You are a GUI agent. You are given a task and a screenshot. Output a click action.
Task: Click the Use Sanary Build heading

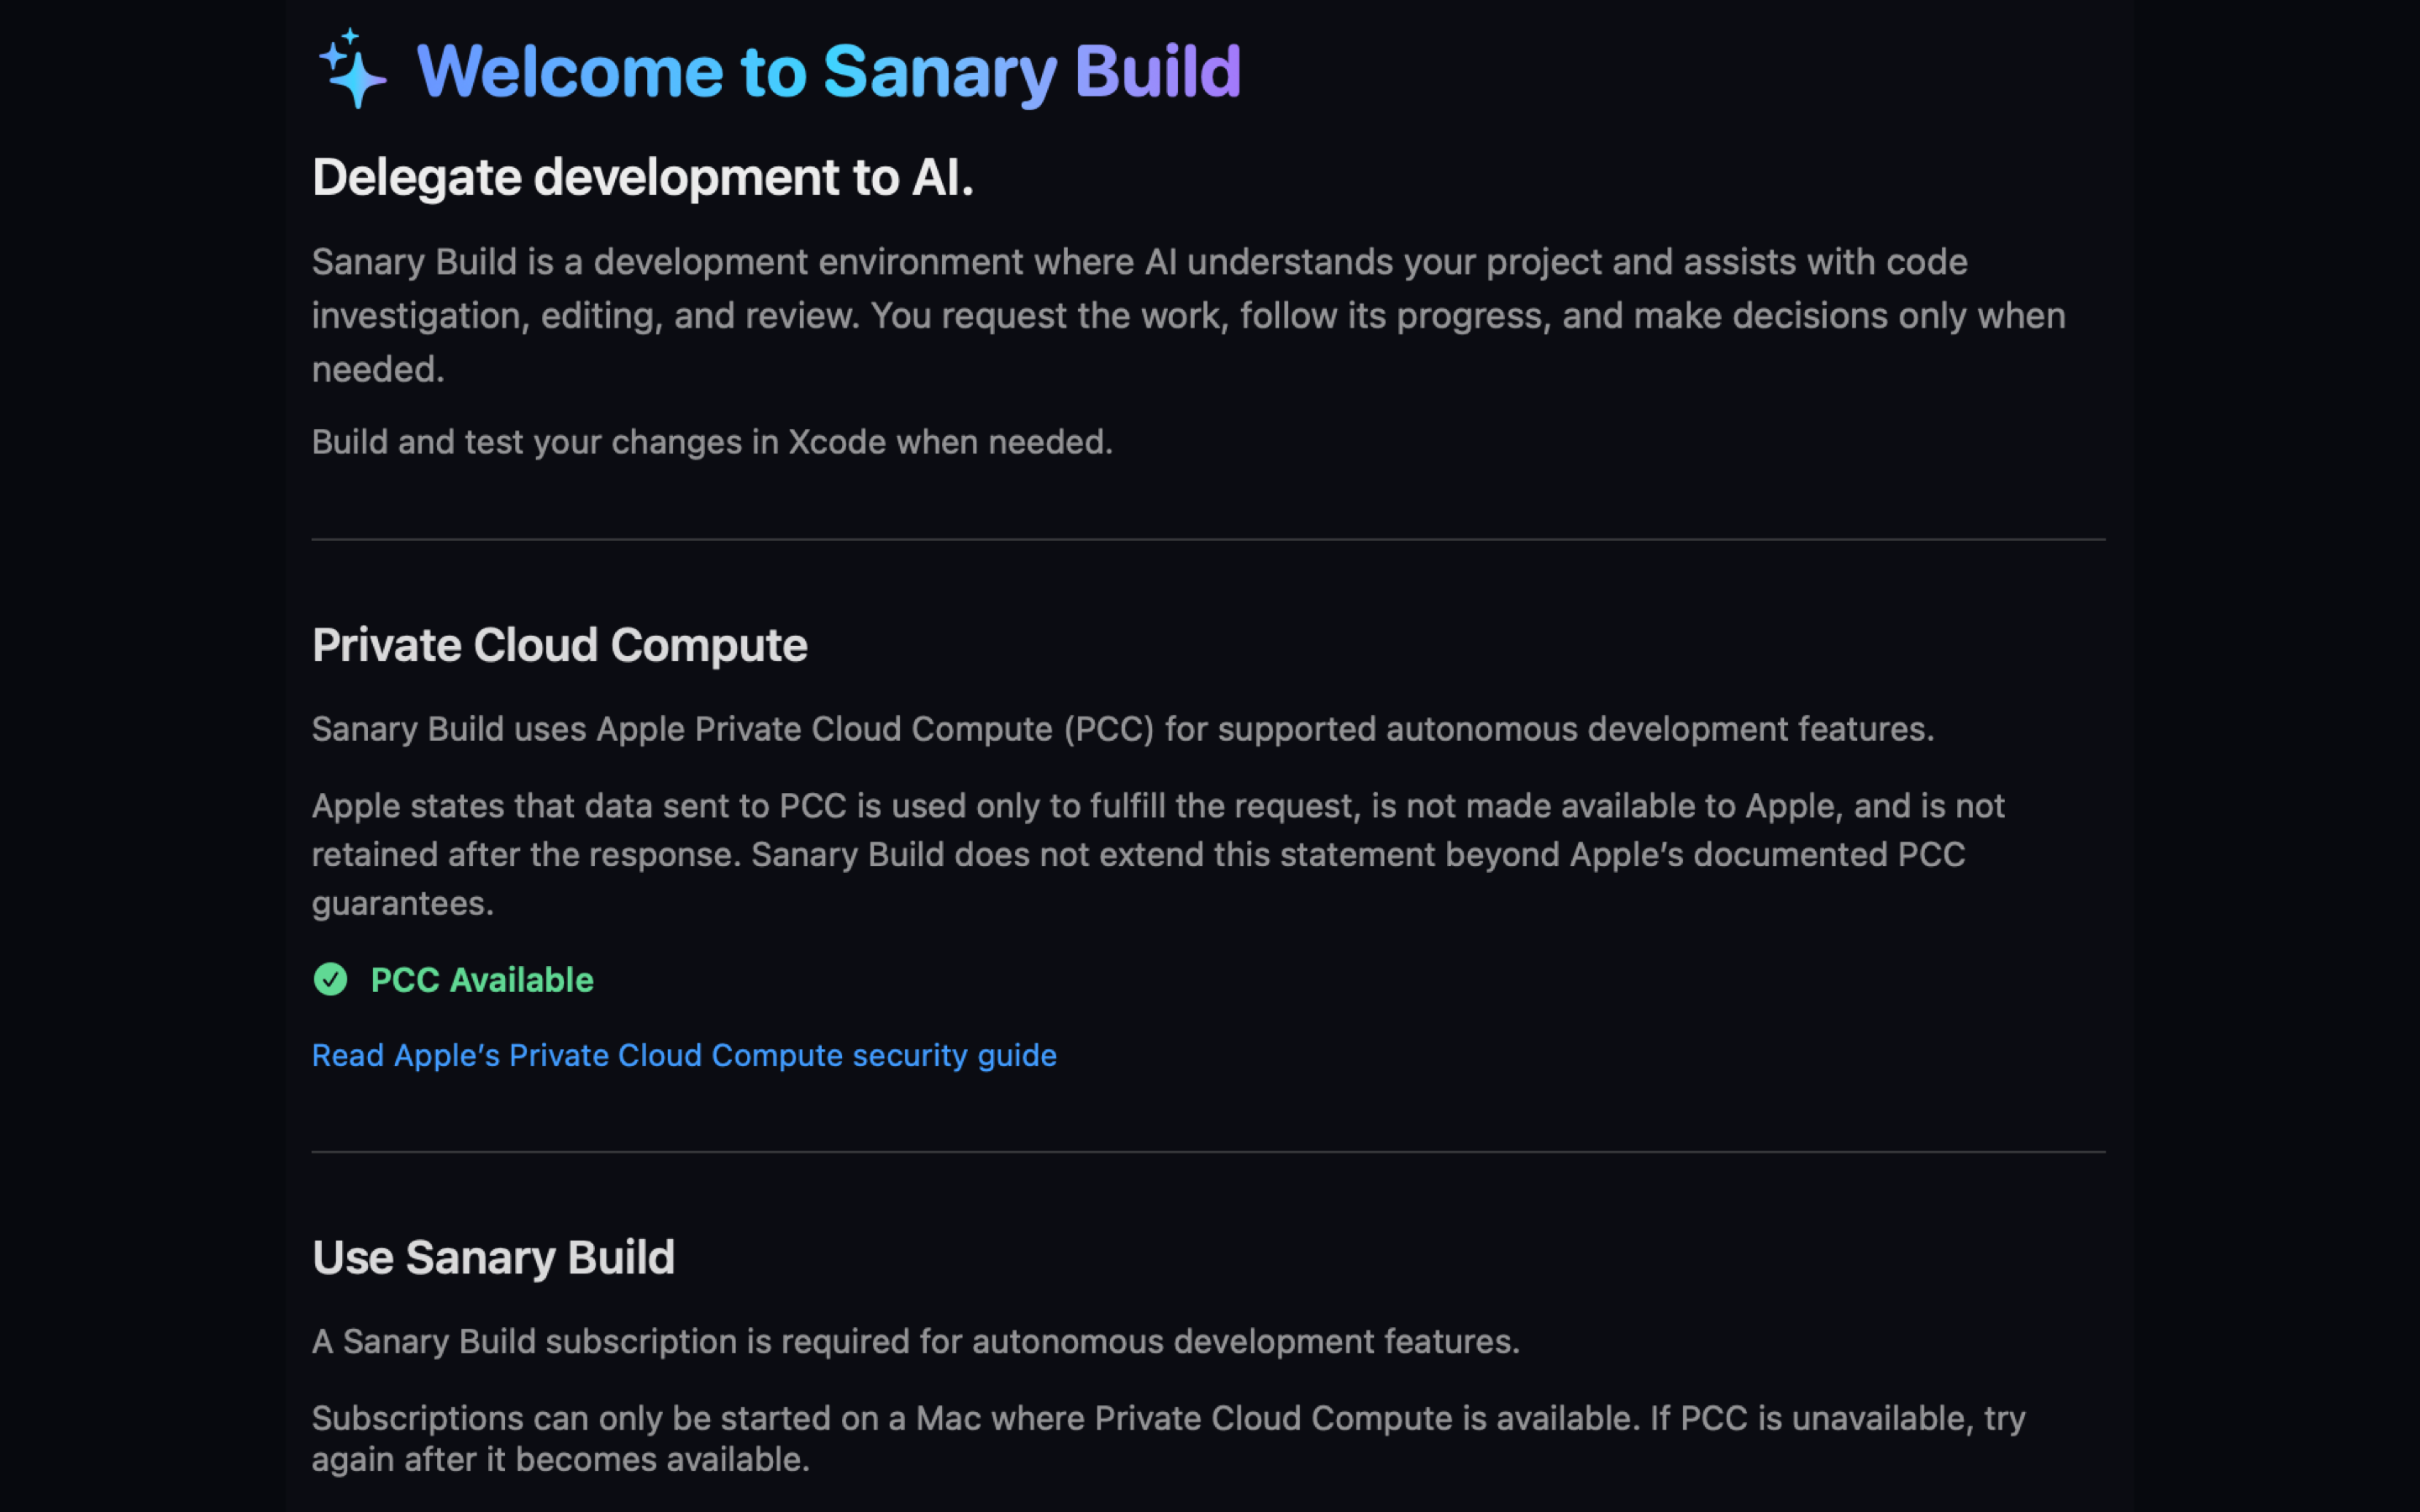[493, 1258]
